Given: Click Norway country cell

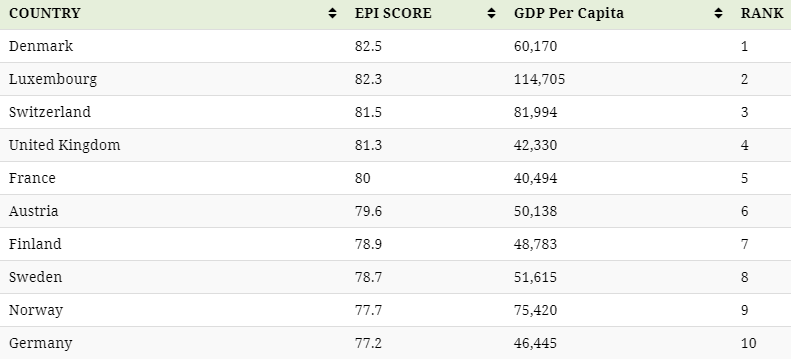Looking at the screenshot, I should [x=36, y=310].
